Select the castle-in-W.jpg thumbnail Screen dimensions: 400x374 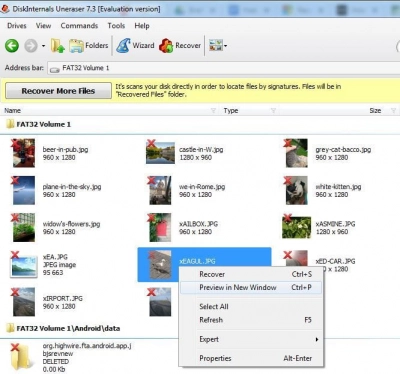[x=160, y=153]
